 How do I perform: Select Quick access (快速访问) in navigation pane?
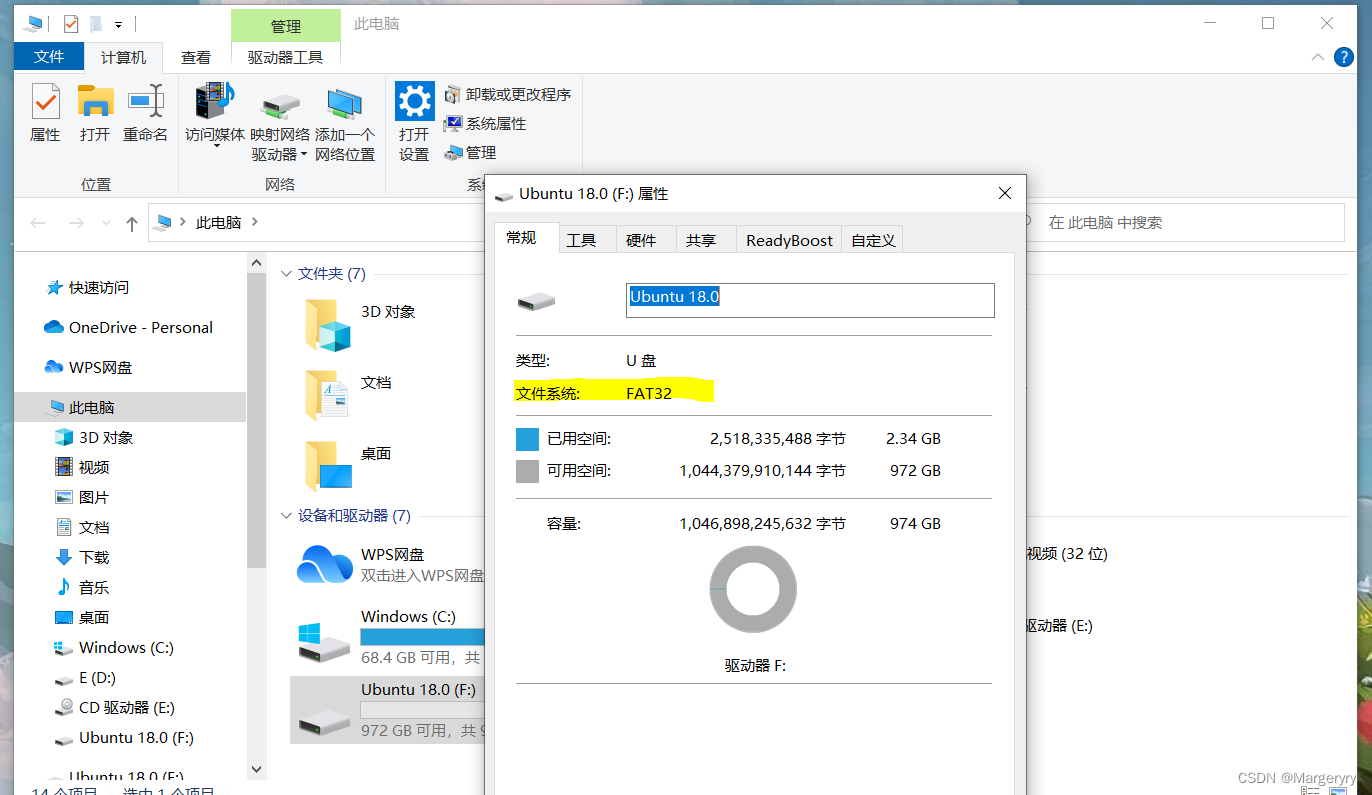98,287
